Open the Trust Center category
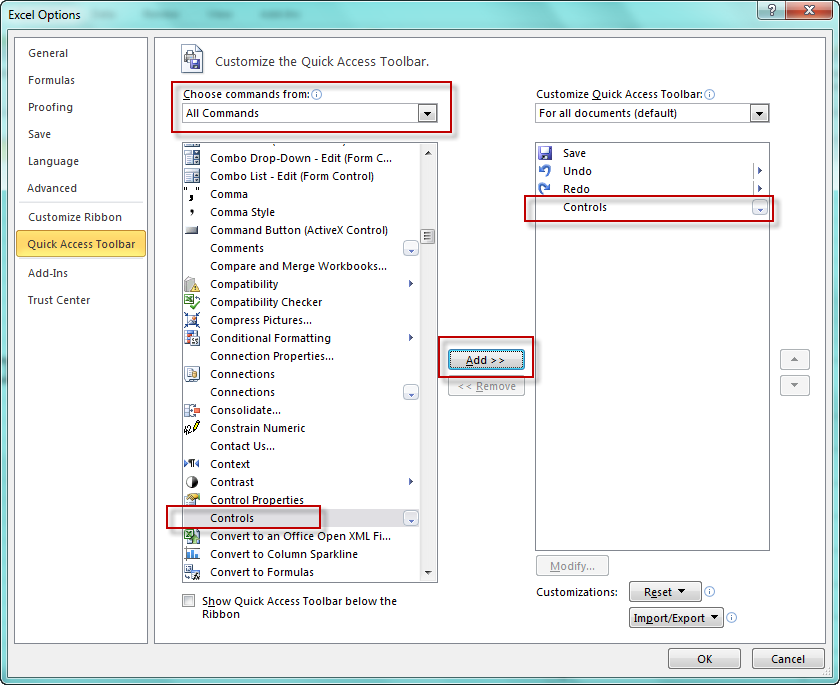The image size is (840, 685). (59, 300)
